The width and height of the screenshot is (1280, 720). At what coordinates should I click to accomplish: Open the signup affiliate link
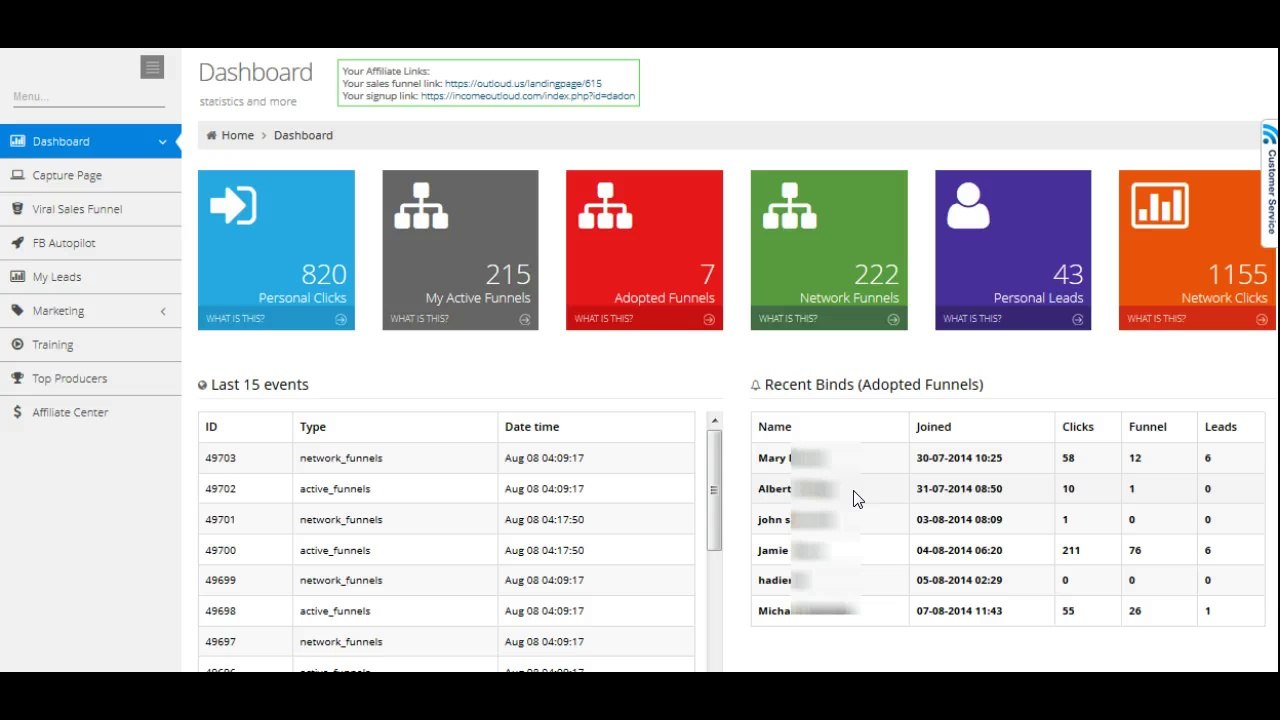[528, 96]
